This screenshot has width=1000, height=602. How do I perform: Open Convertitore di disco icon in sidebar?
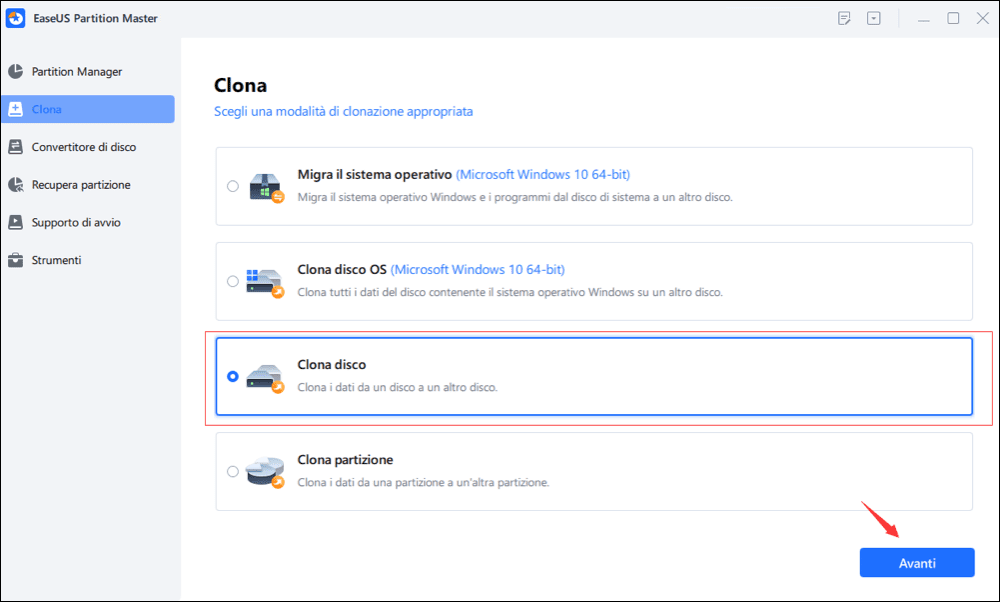[x=15, y=147]
